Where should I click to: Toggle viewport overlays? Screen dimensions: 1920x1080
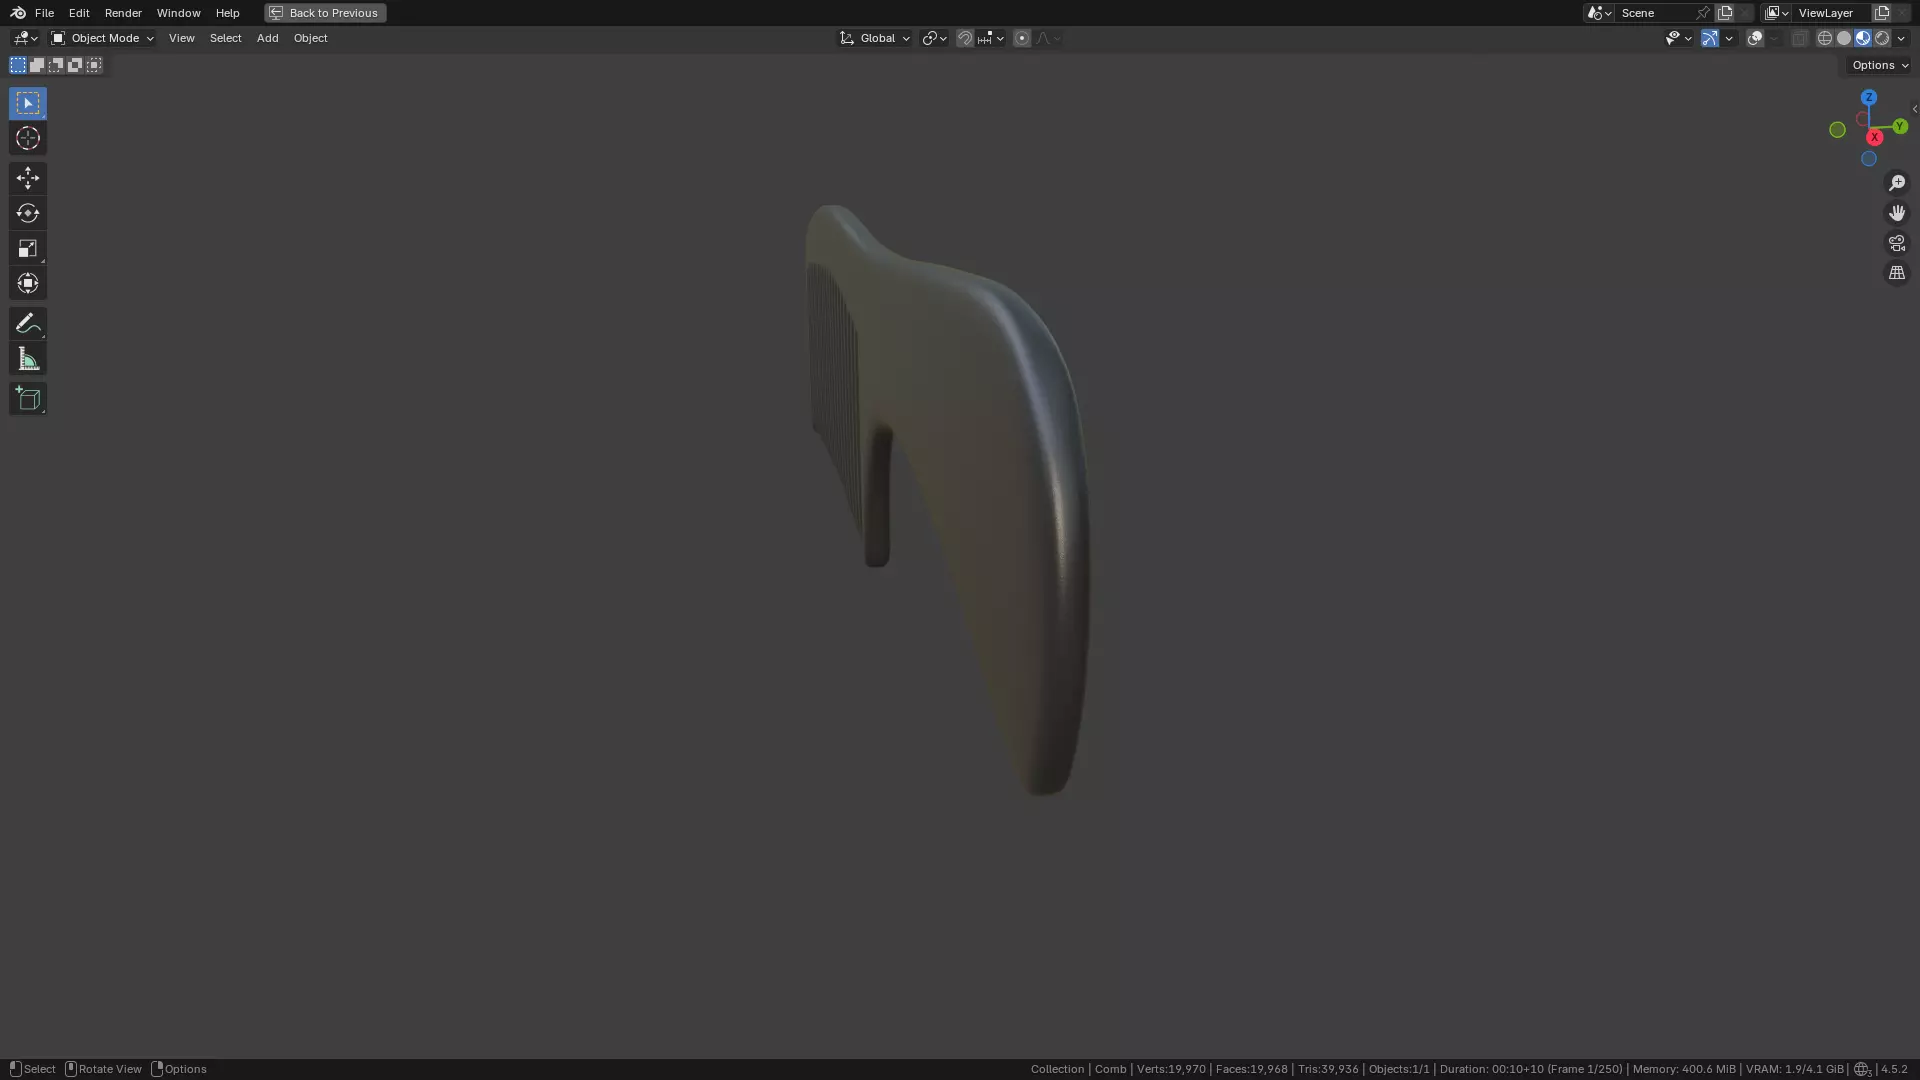pos(1755,38)
